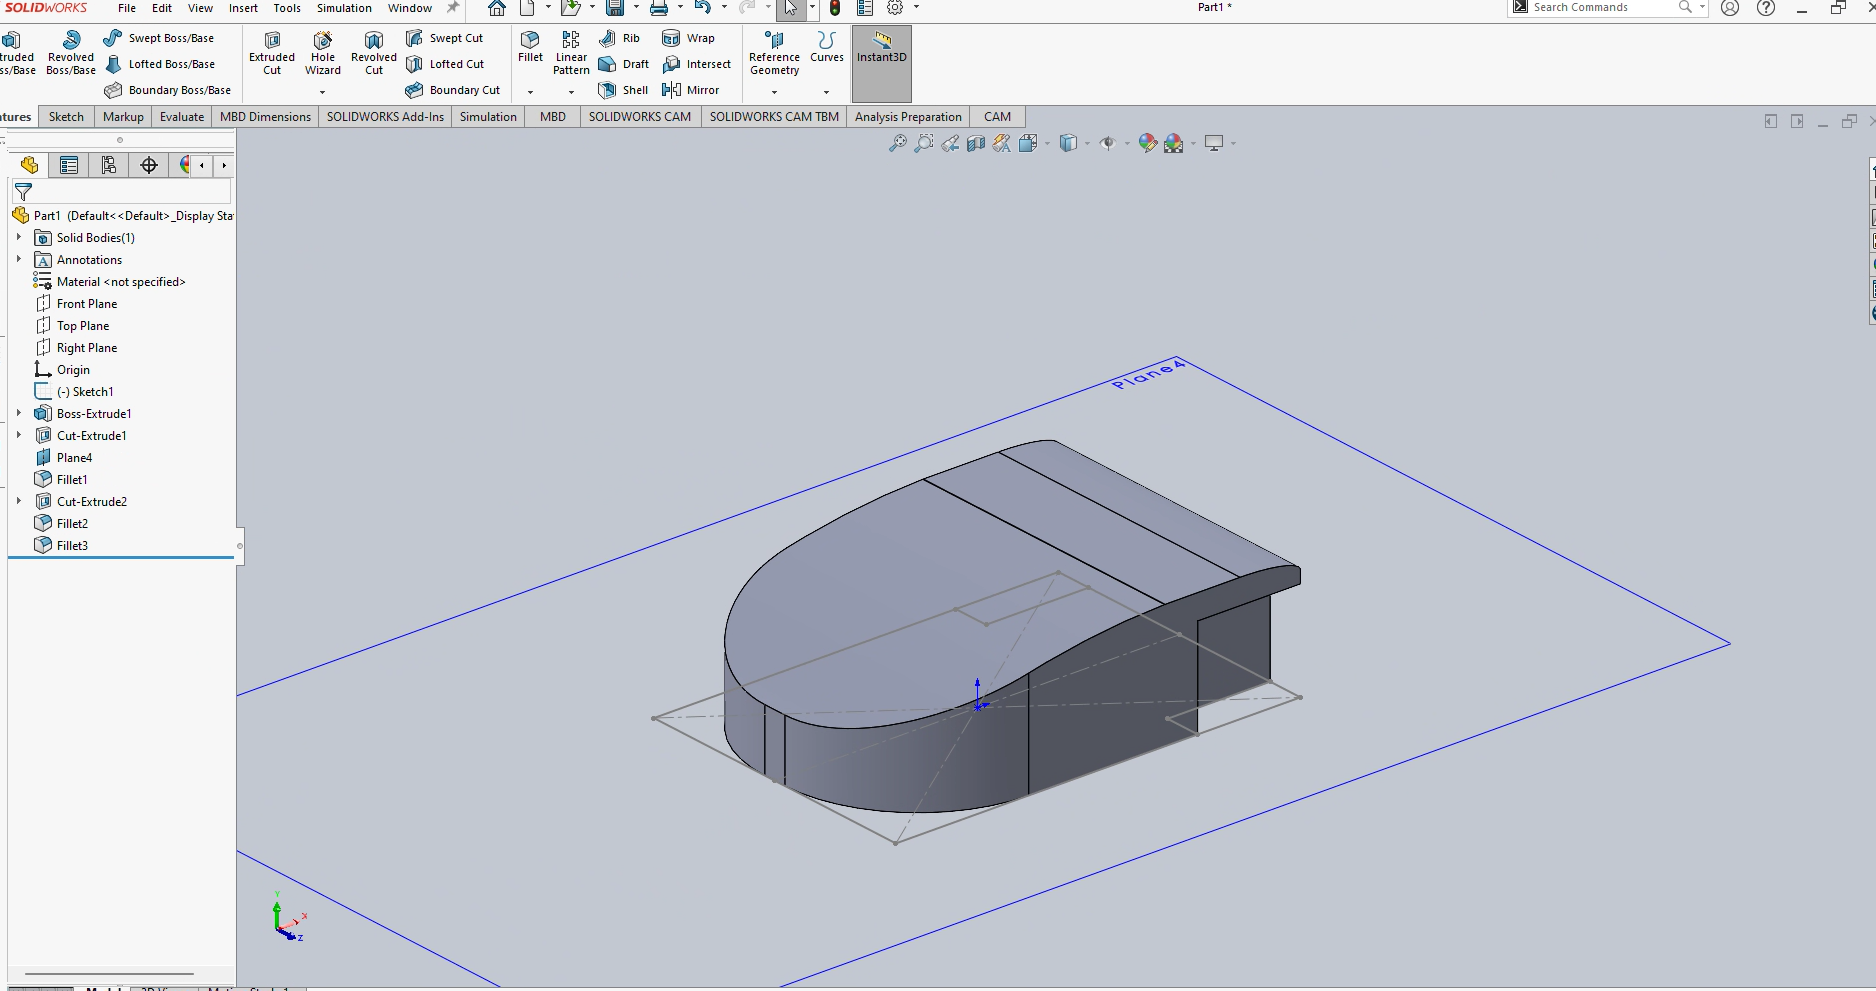Click the Swept Boss/Base tool

pyautogui.click(x=159, y=38)
